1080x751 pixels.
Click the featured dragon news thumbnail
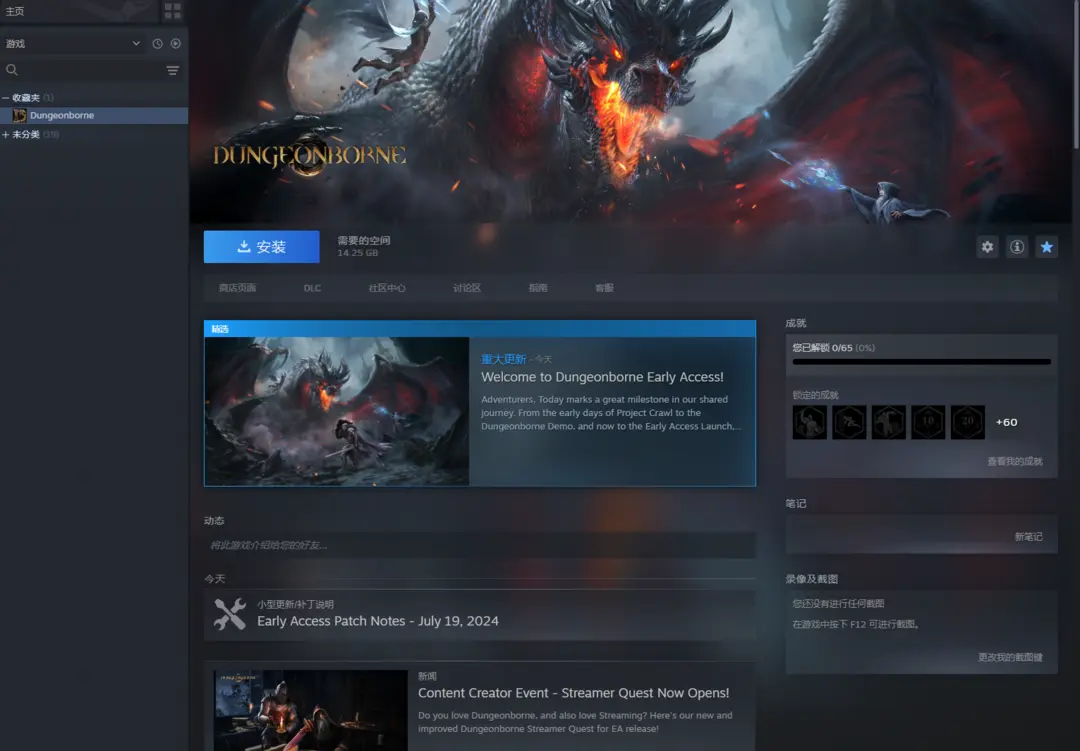[337, 411]
